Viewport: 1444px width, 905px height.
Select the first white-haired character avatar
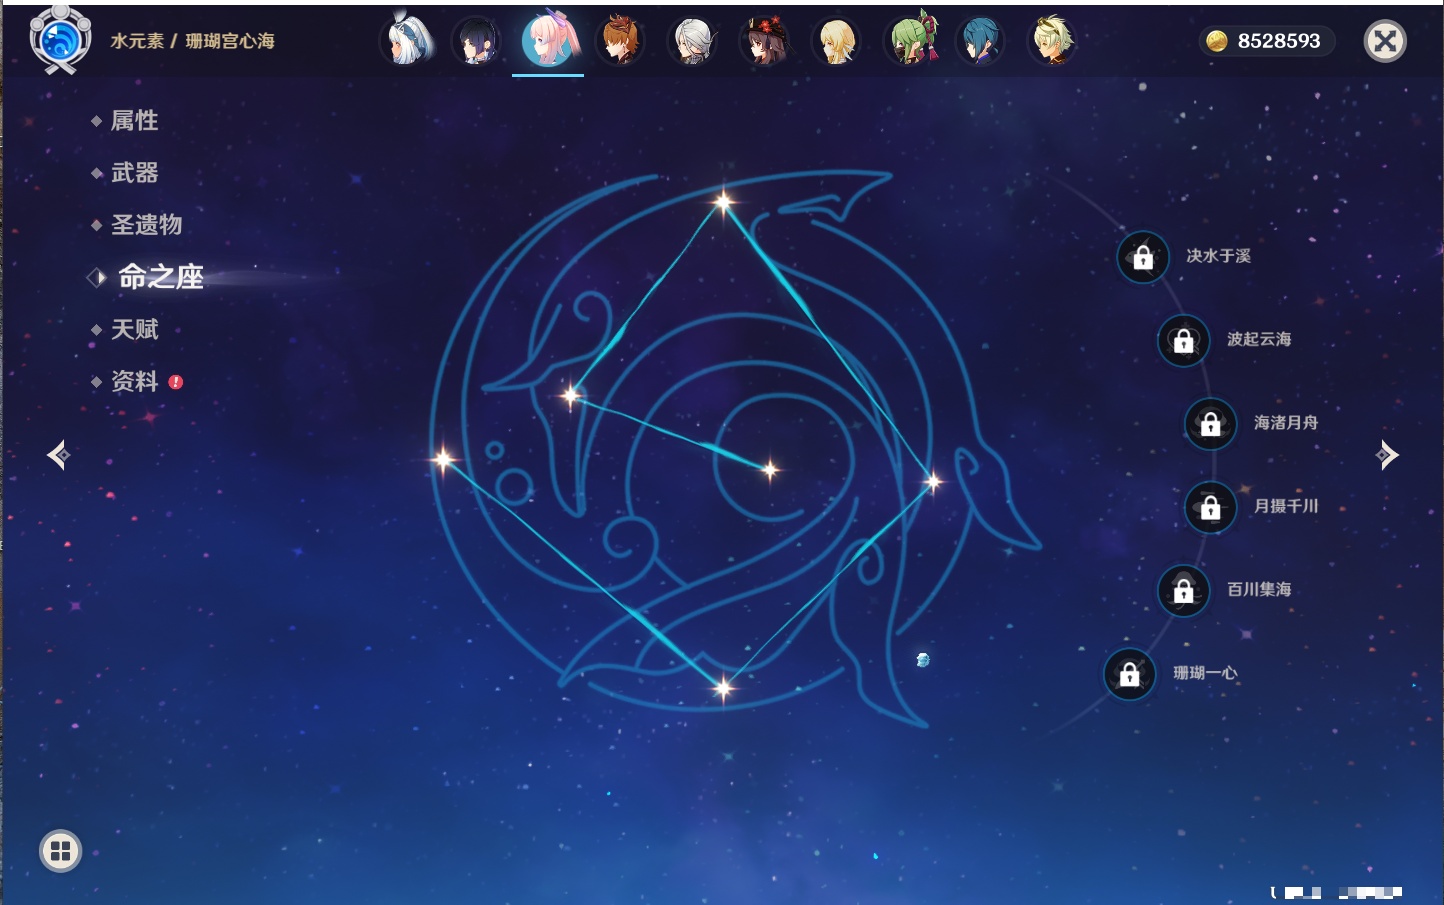pos(407,41)
